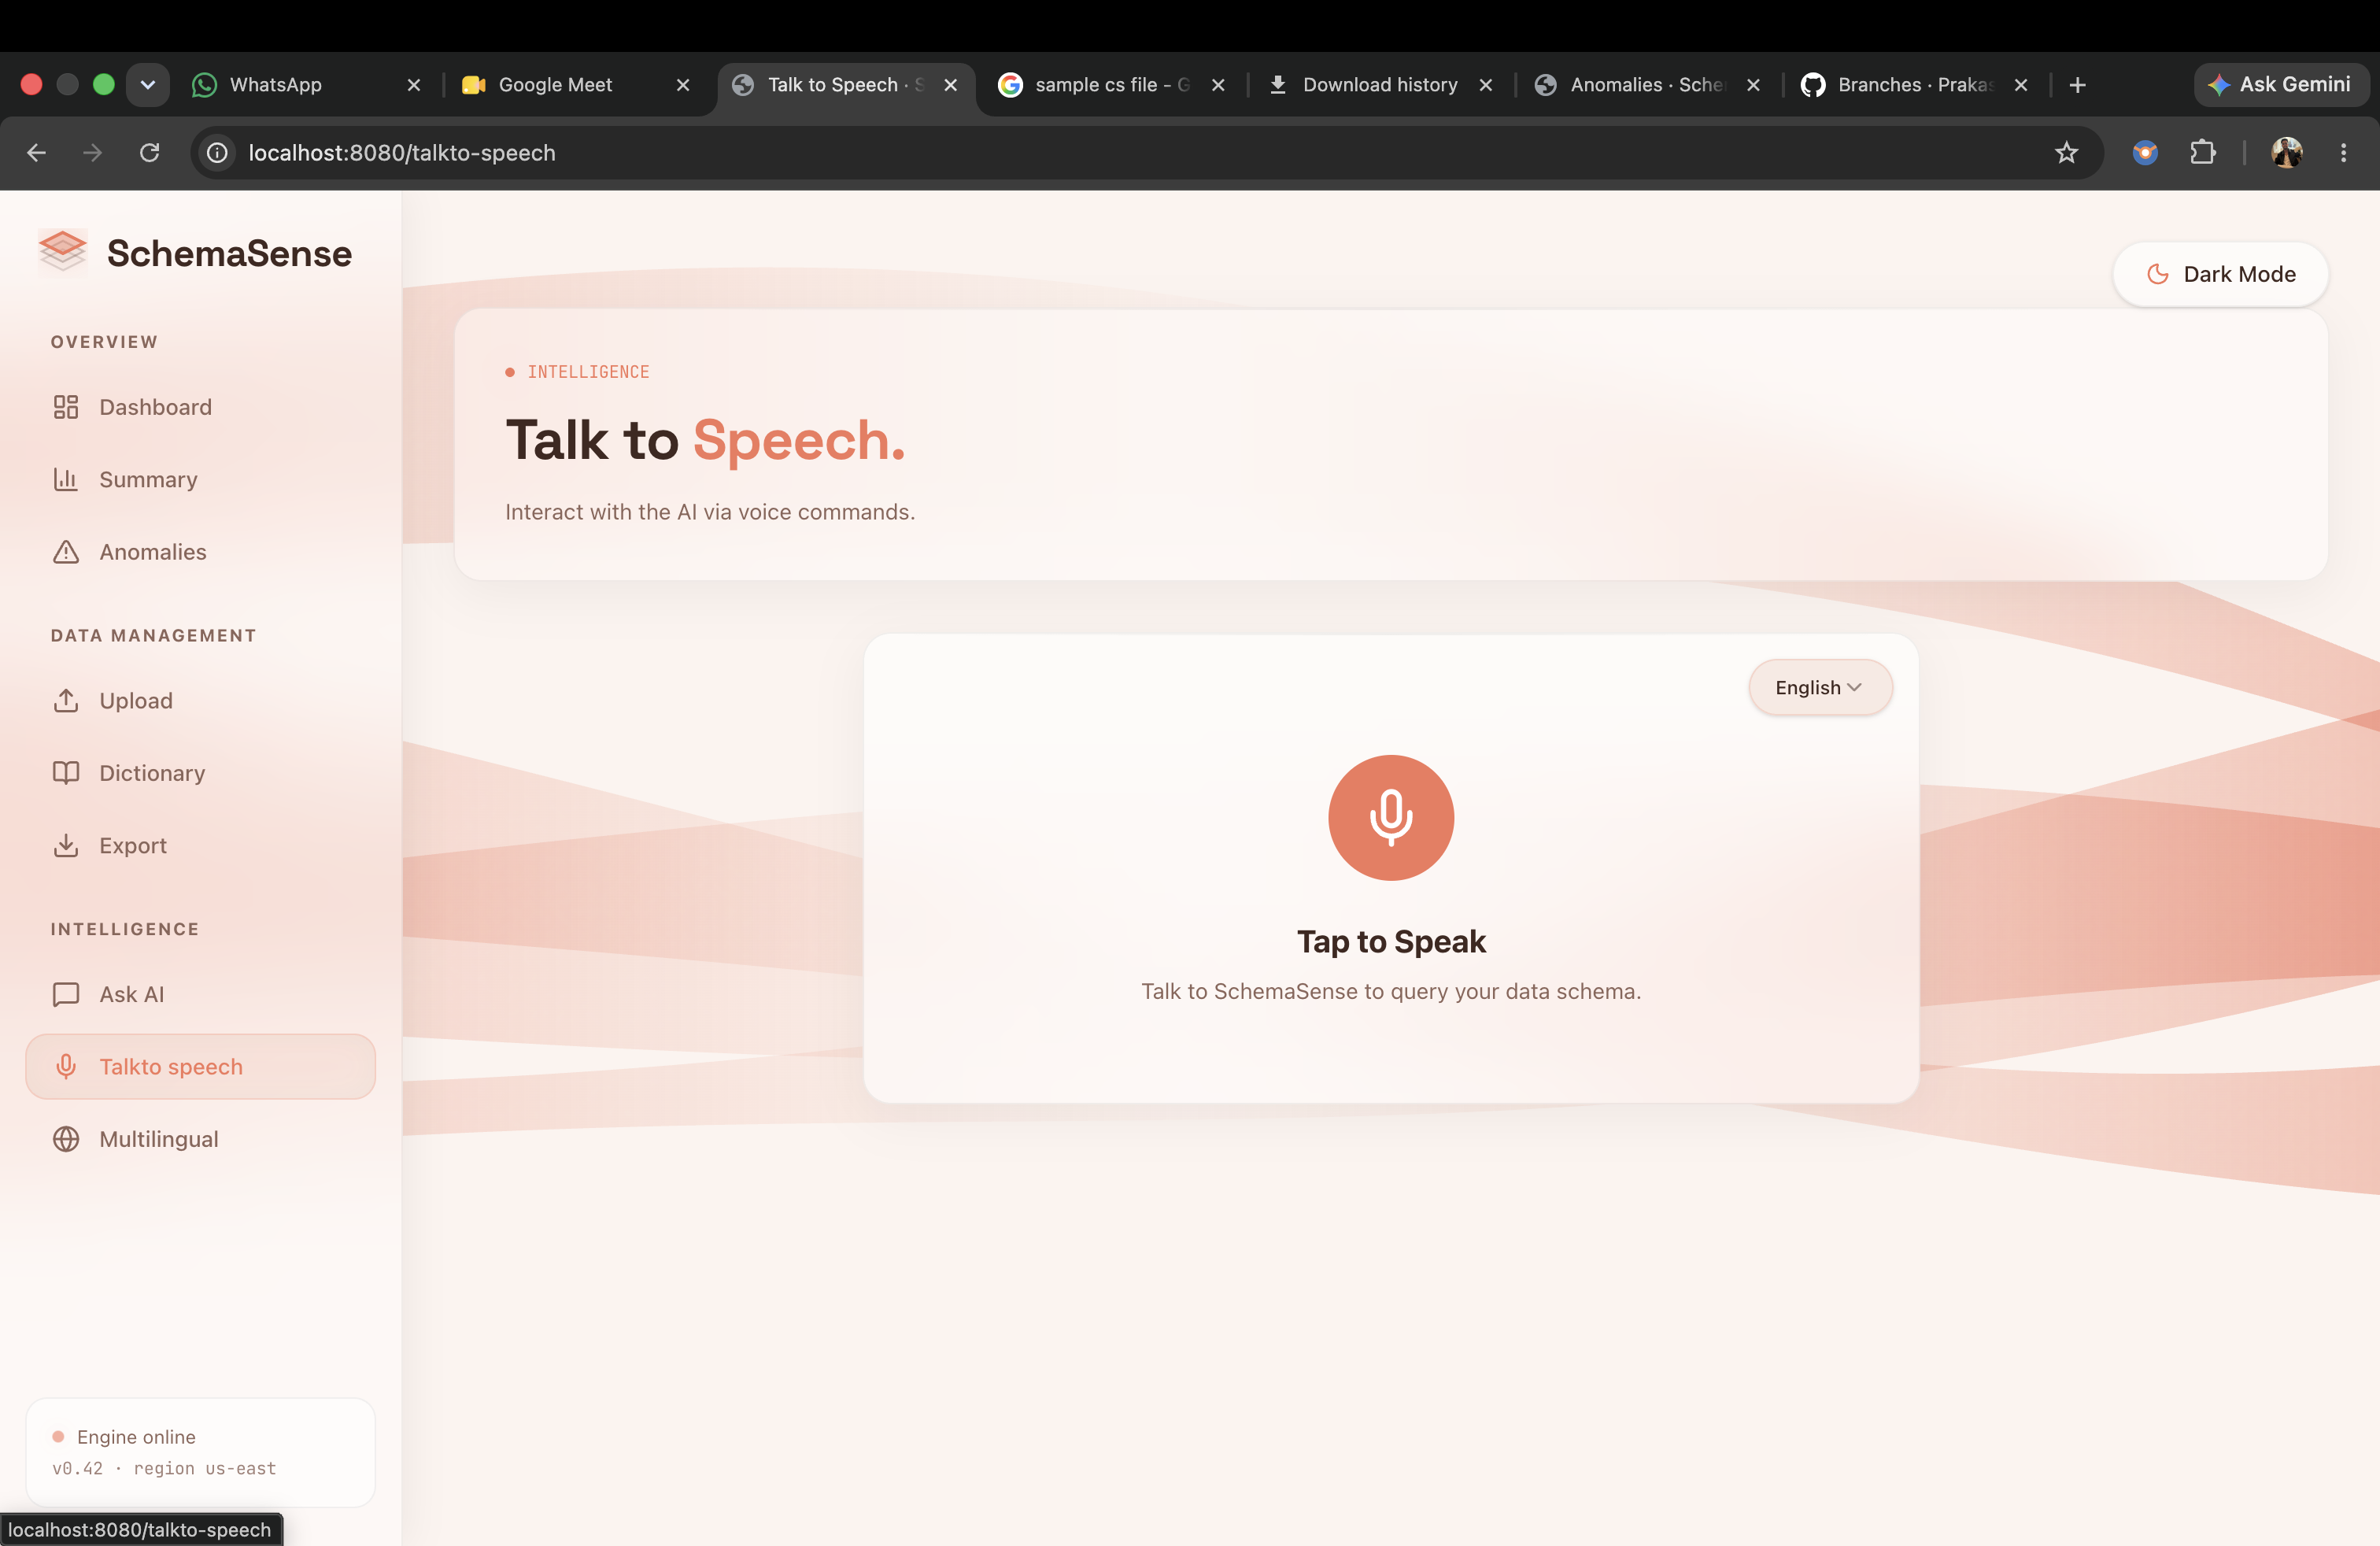This screenshot has width=2380, height=1546.
Task: Click the Tap to Speak heading
Action: [x=1391, y=941]
